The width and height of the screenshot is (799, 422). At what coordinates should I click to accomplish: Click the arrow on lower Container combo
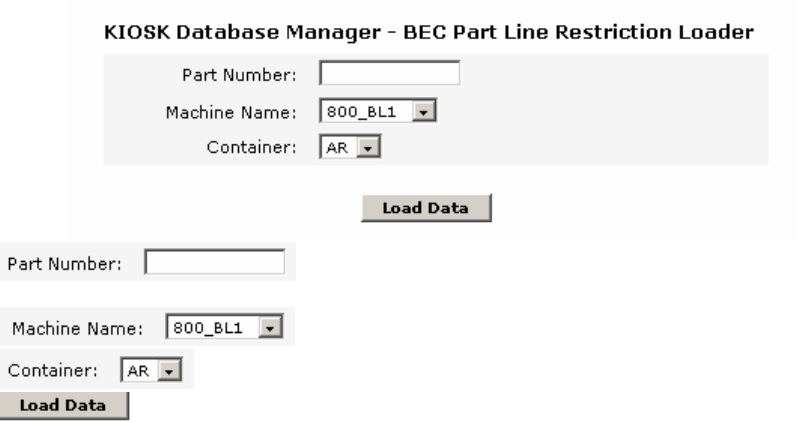[x=172, y=370]
